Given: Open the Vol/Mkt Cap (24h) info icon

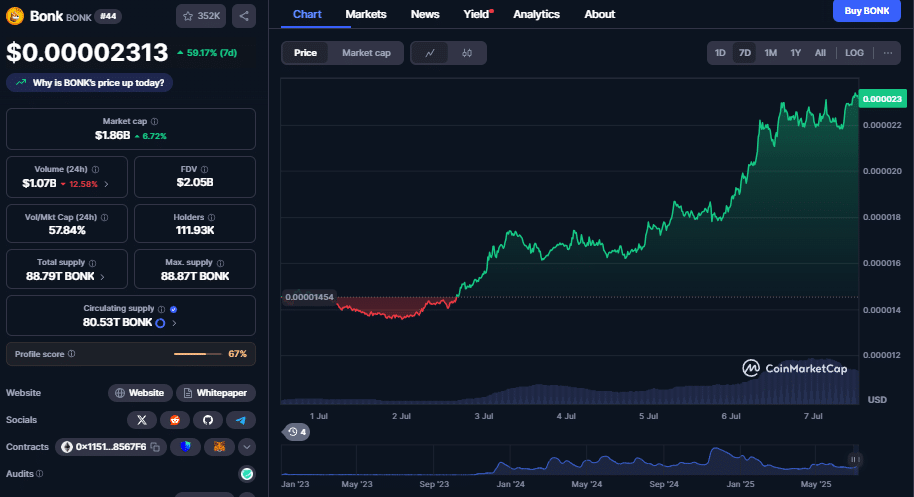Looking at the screenshot, I should click(x=104, y=217).
